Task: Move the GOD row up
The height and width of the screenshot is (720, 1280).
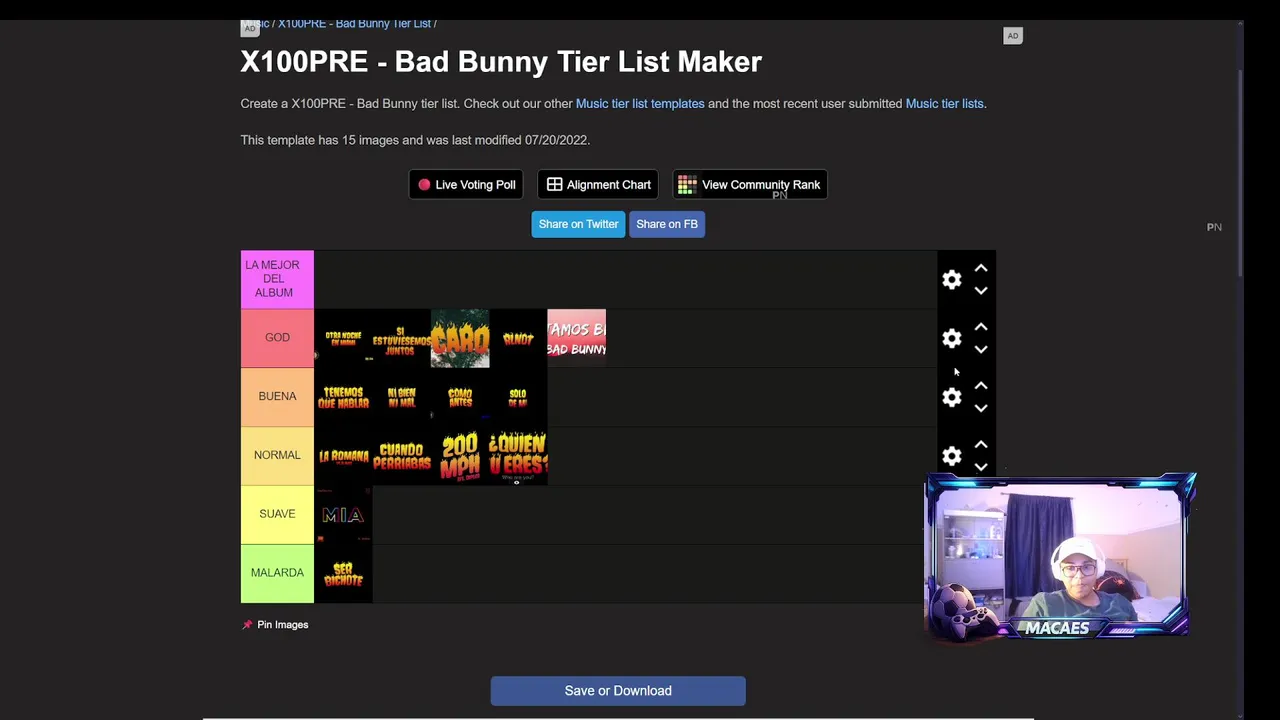Action: pyautogui.click(x=981, y=327)
